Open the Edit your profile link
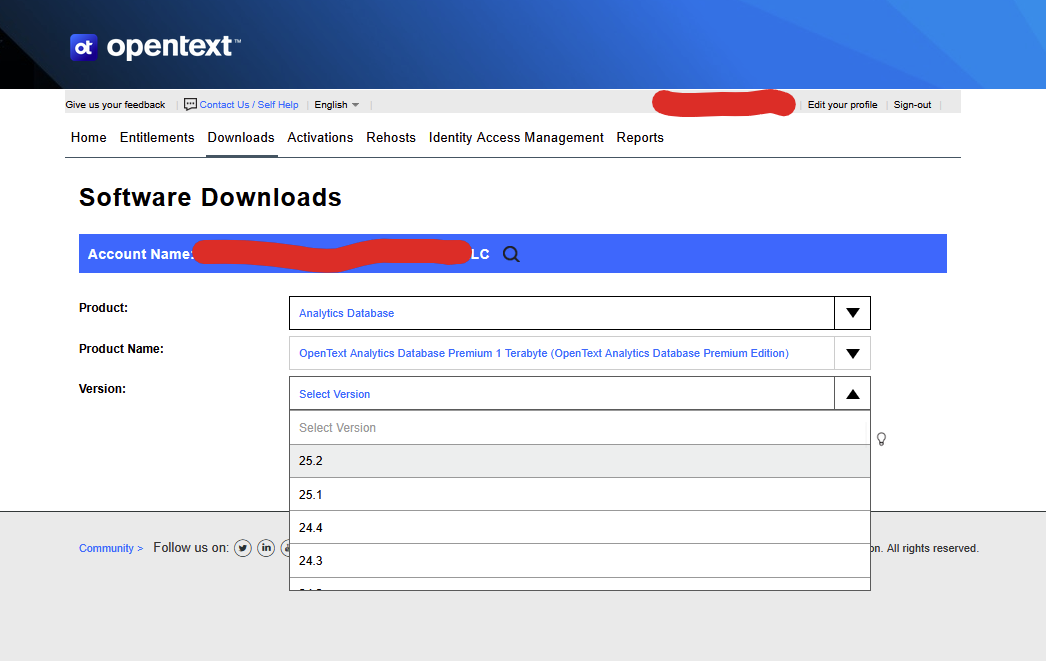Screen dimensions: 1046x661 coord(842,104)
